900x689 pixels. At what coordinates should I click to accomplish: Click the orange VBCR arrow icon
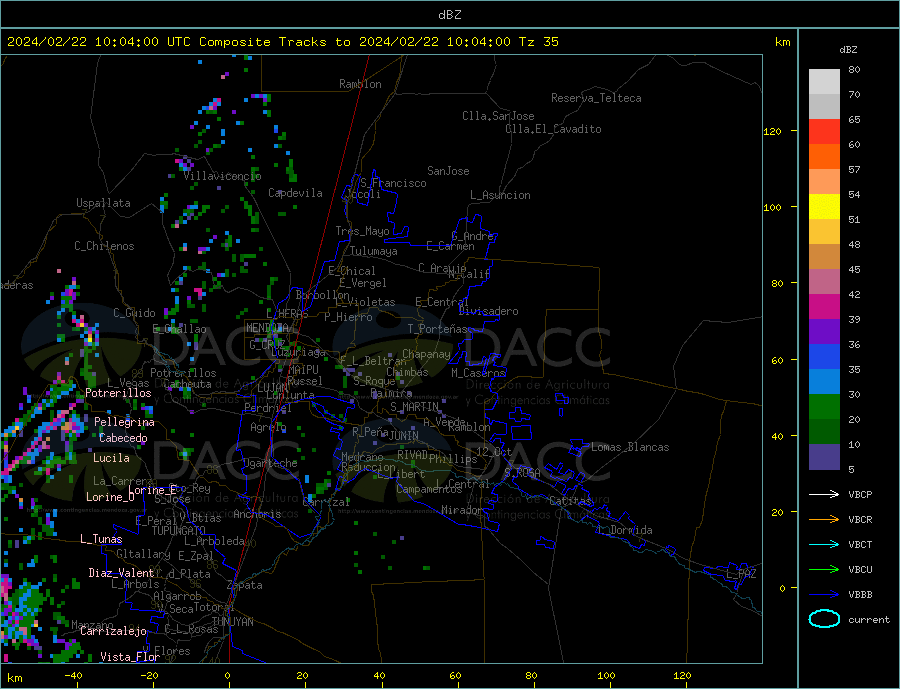pyautogui.click(x=824, y=520)
